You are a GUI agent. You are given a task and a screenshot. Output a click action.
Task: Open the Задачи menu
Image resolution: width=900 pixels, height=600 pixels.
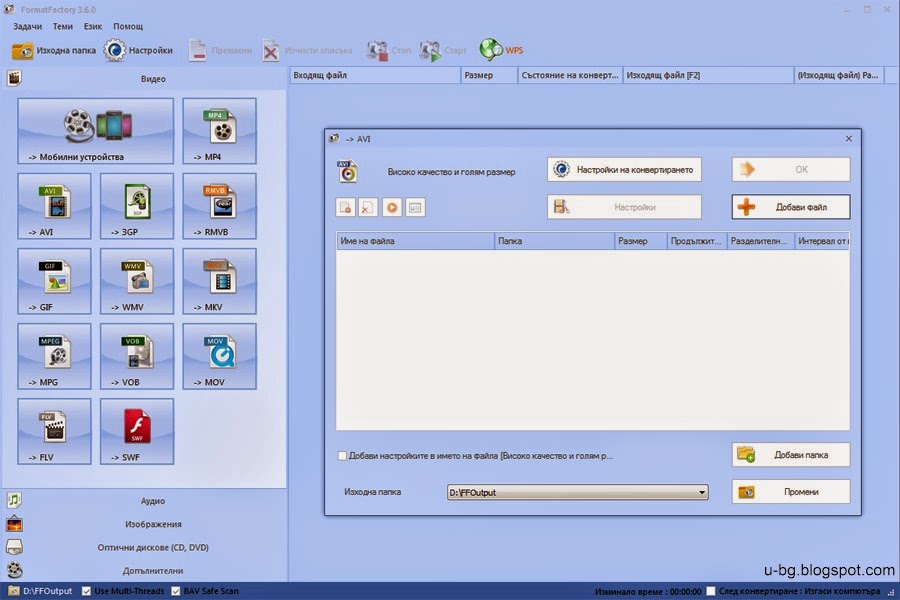(x=28, y=26)
